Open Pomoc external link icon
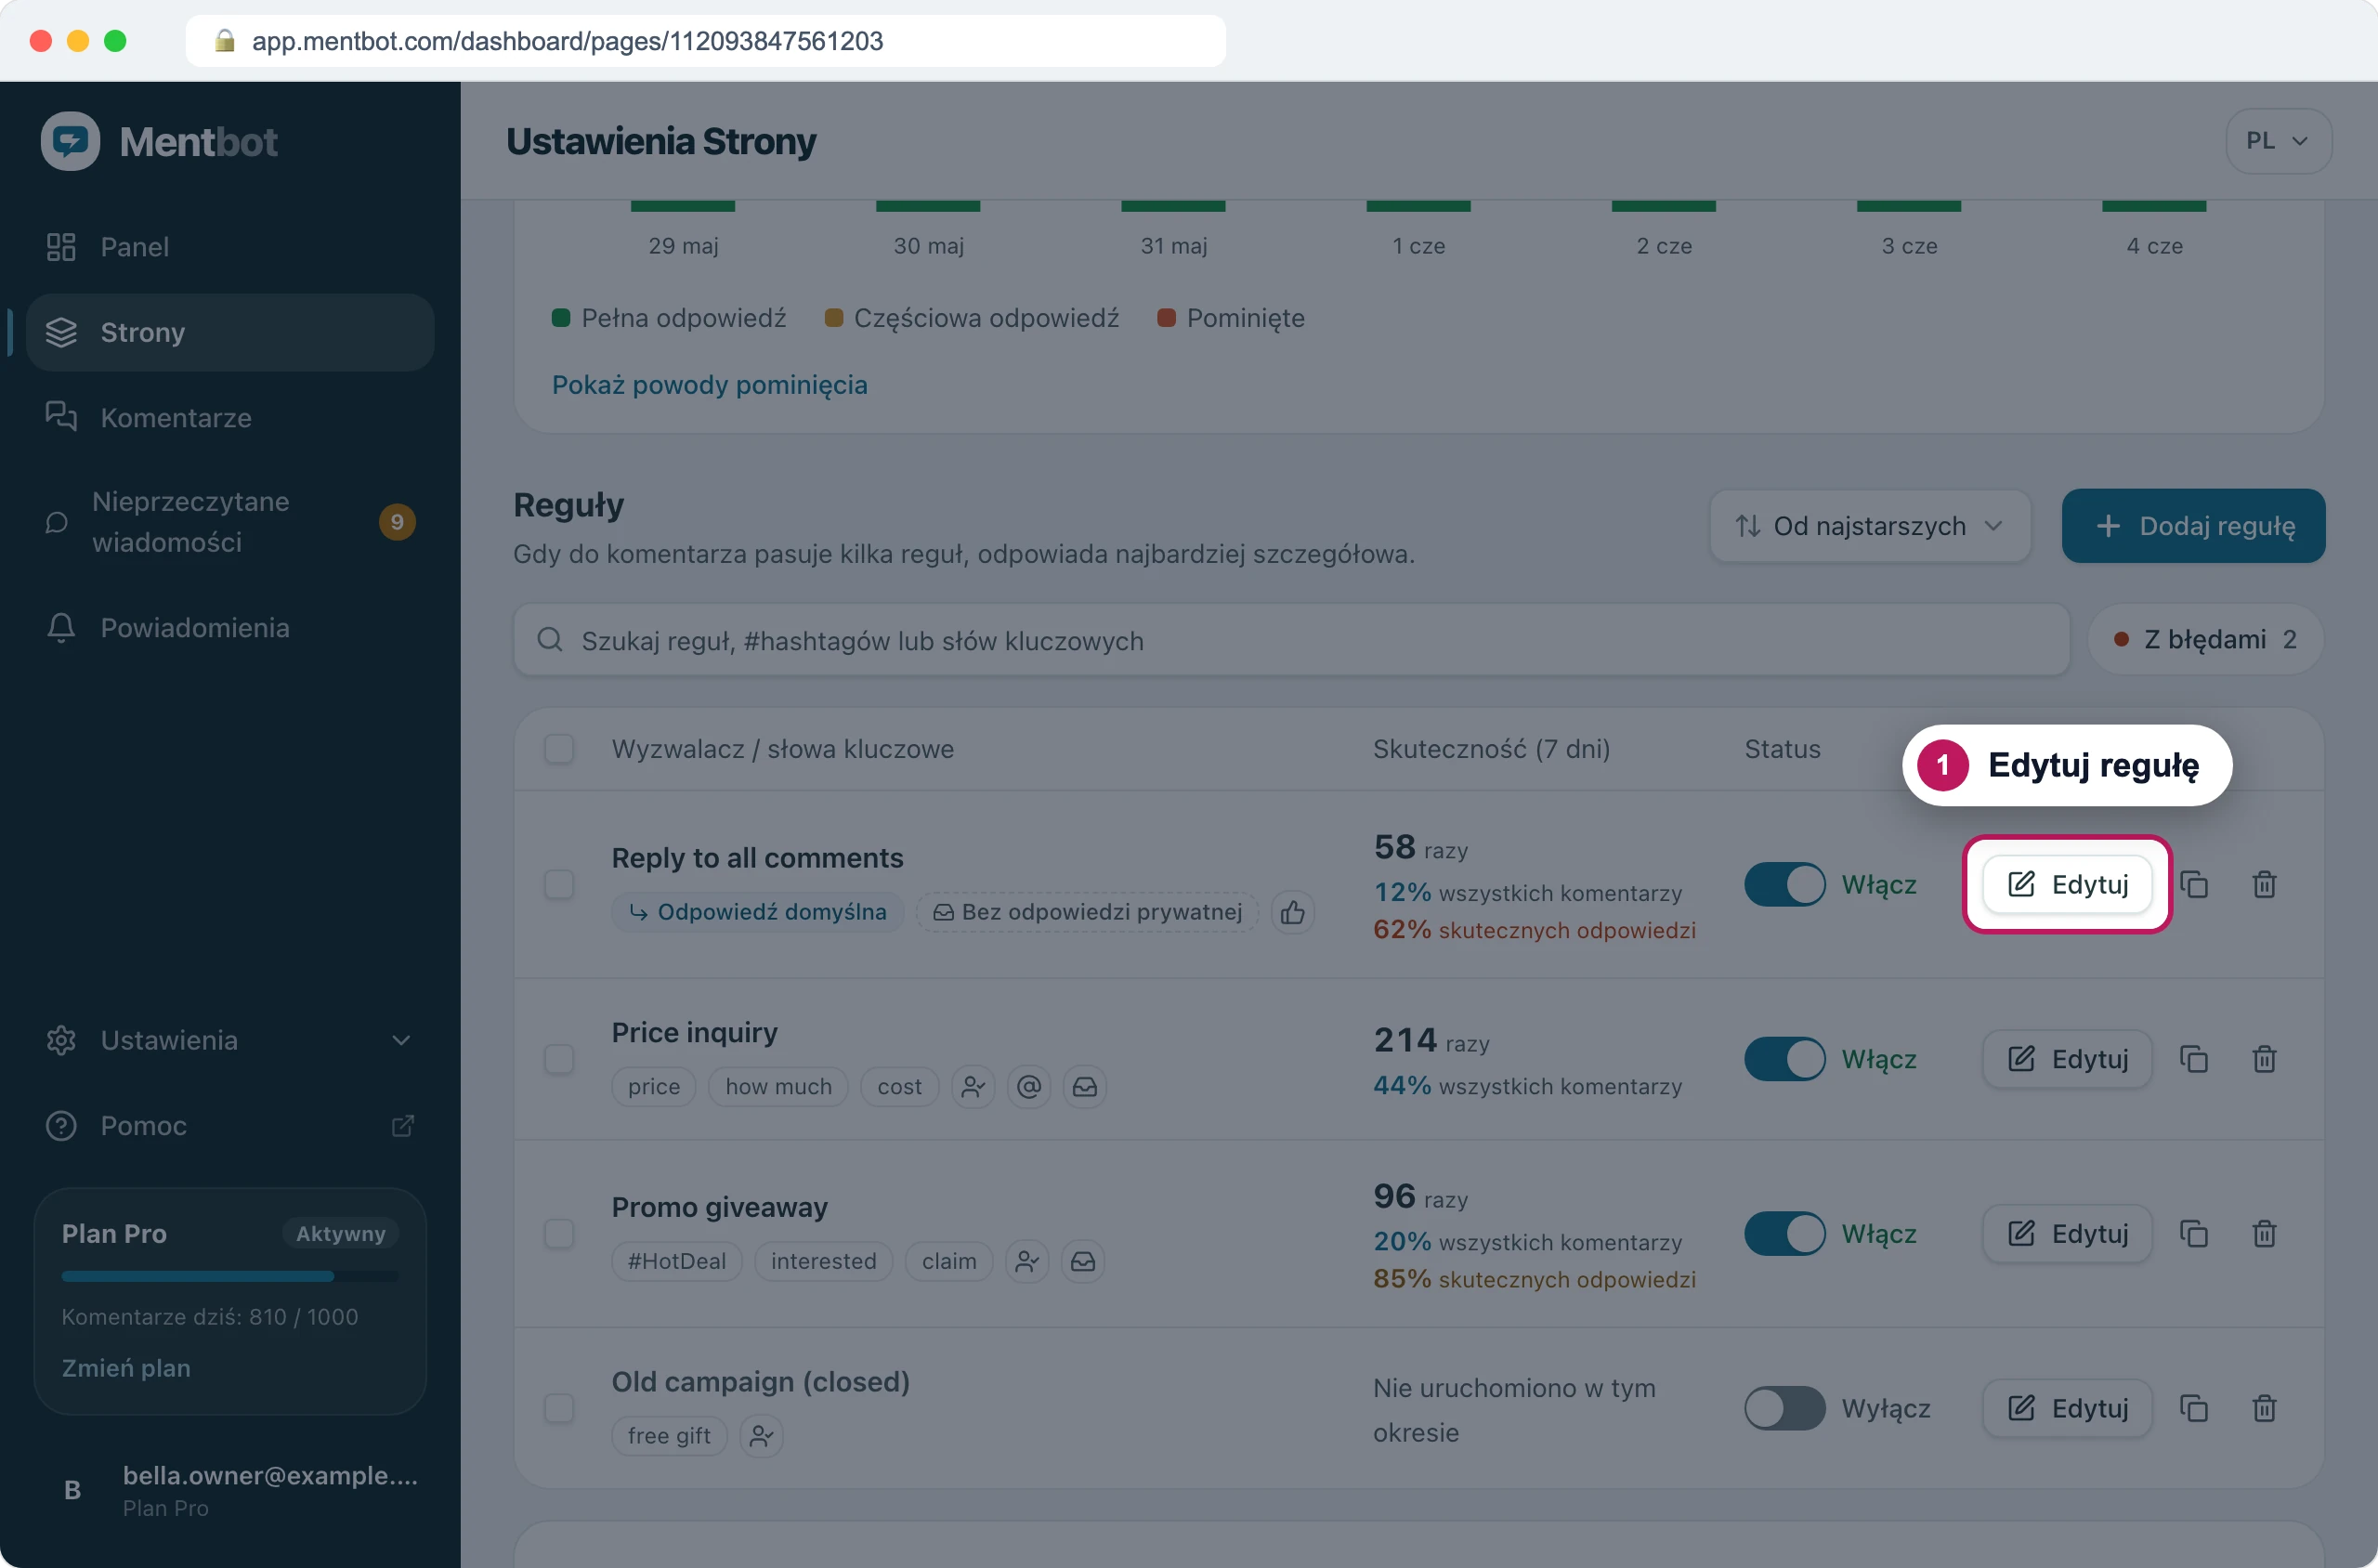 [x=403, y=1126]
